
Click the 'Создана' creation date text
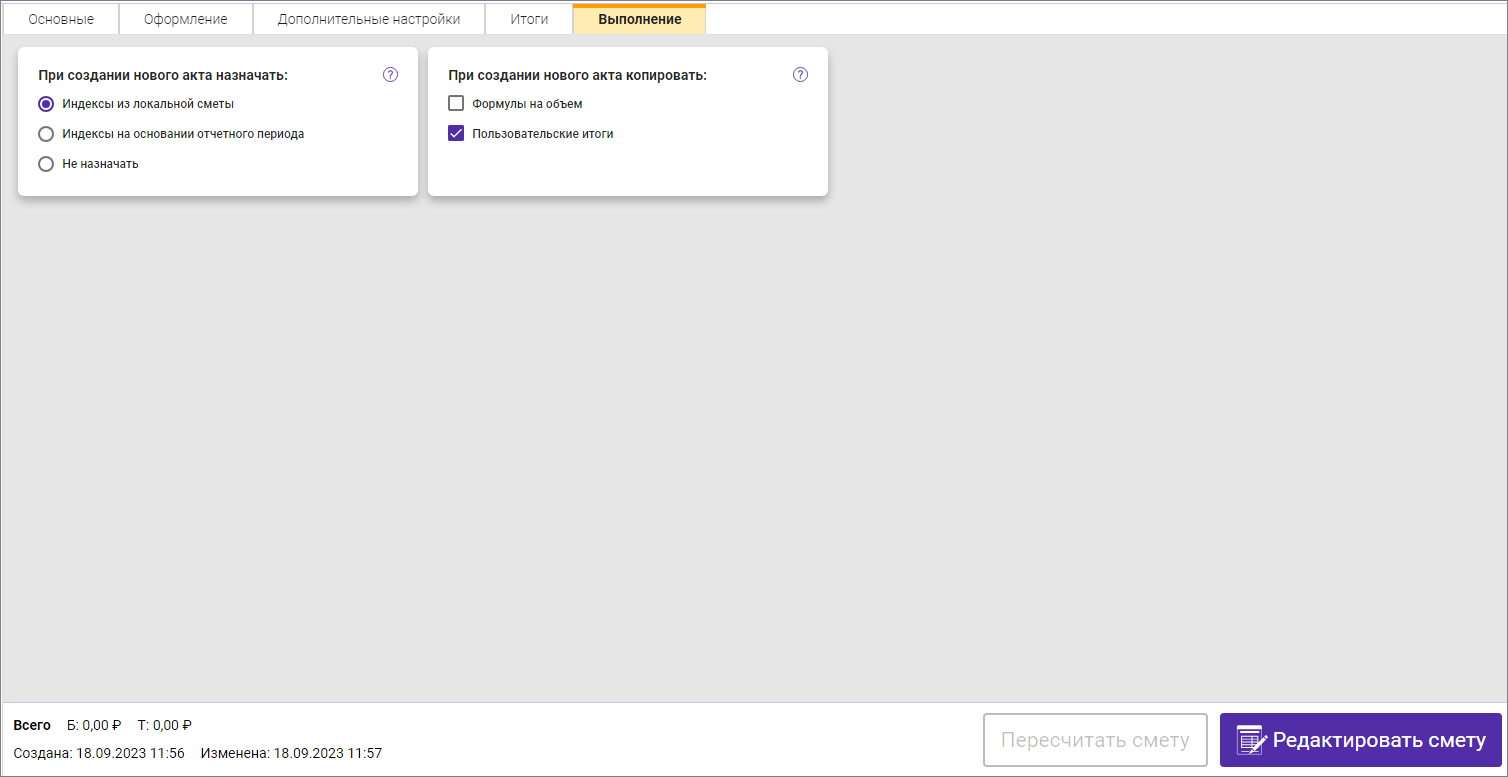pos(99,753)
